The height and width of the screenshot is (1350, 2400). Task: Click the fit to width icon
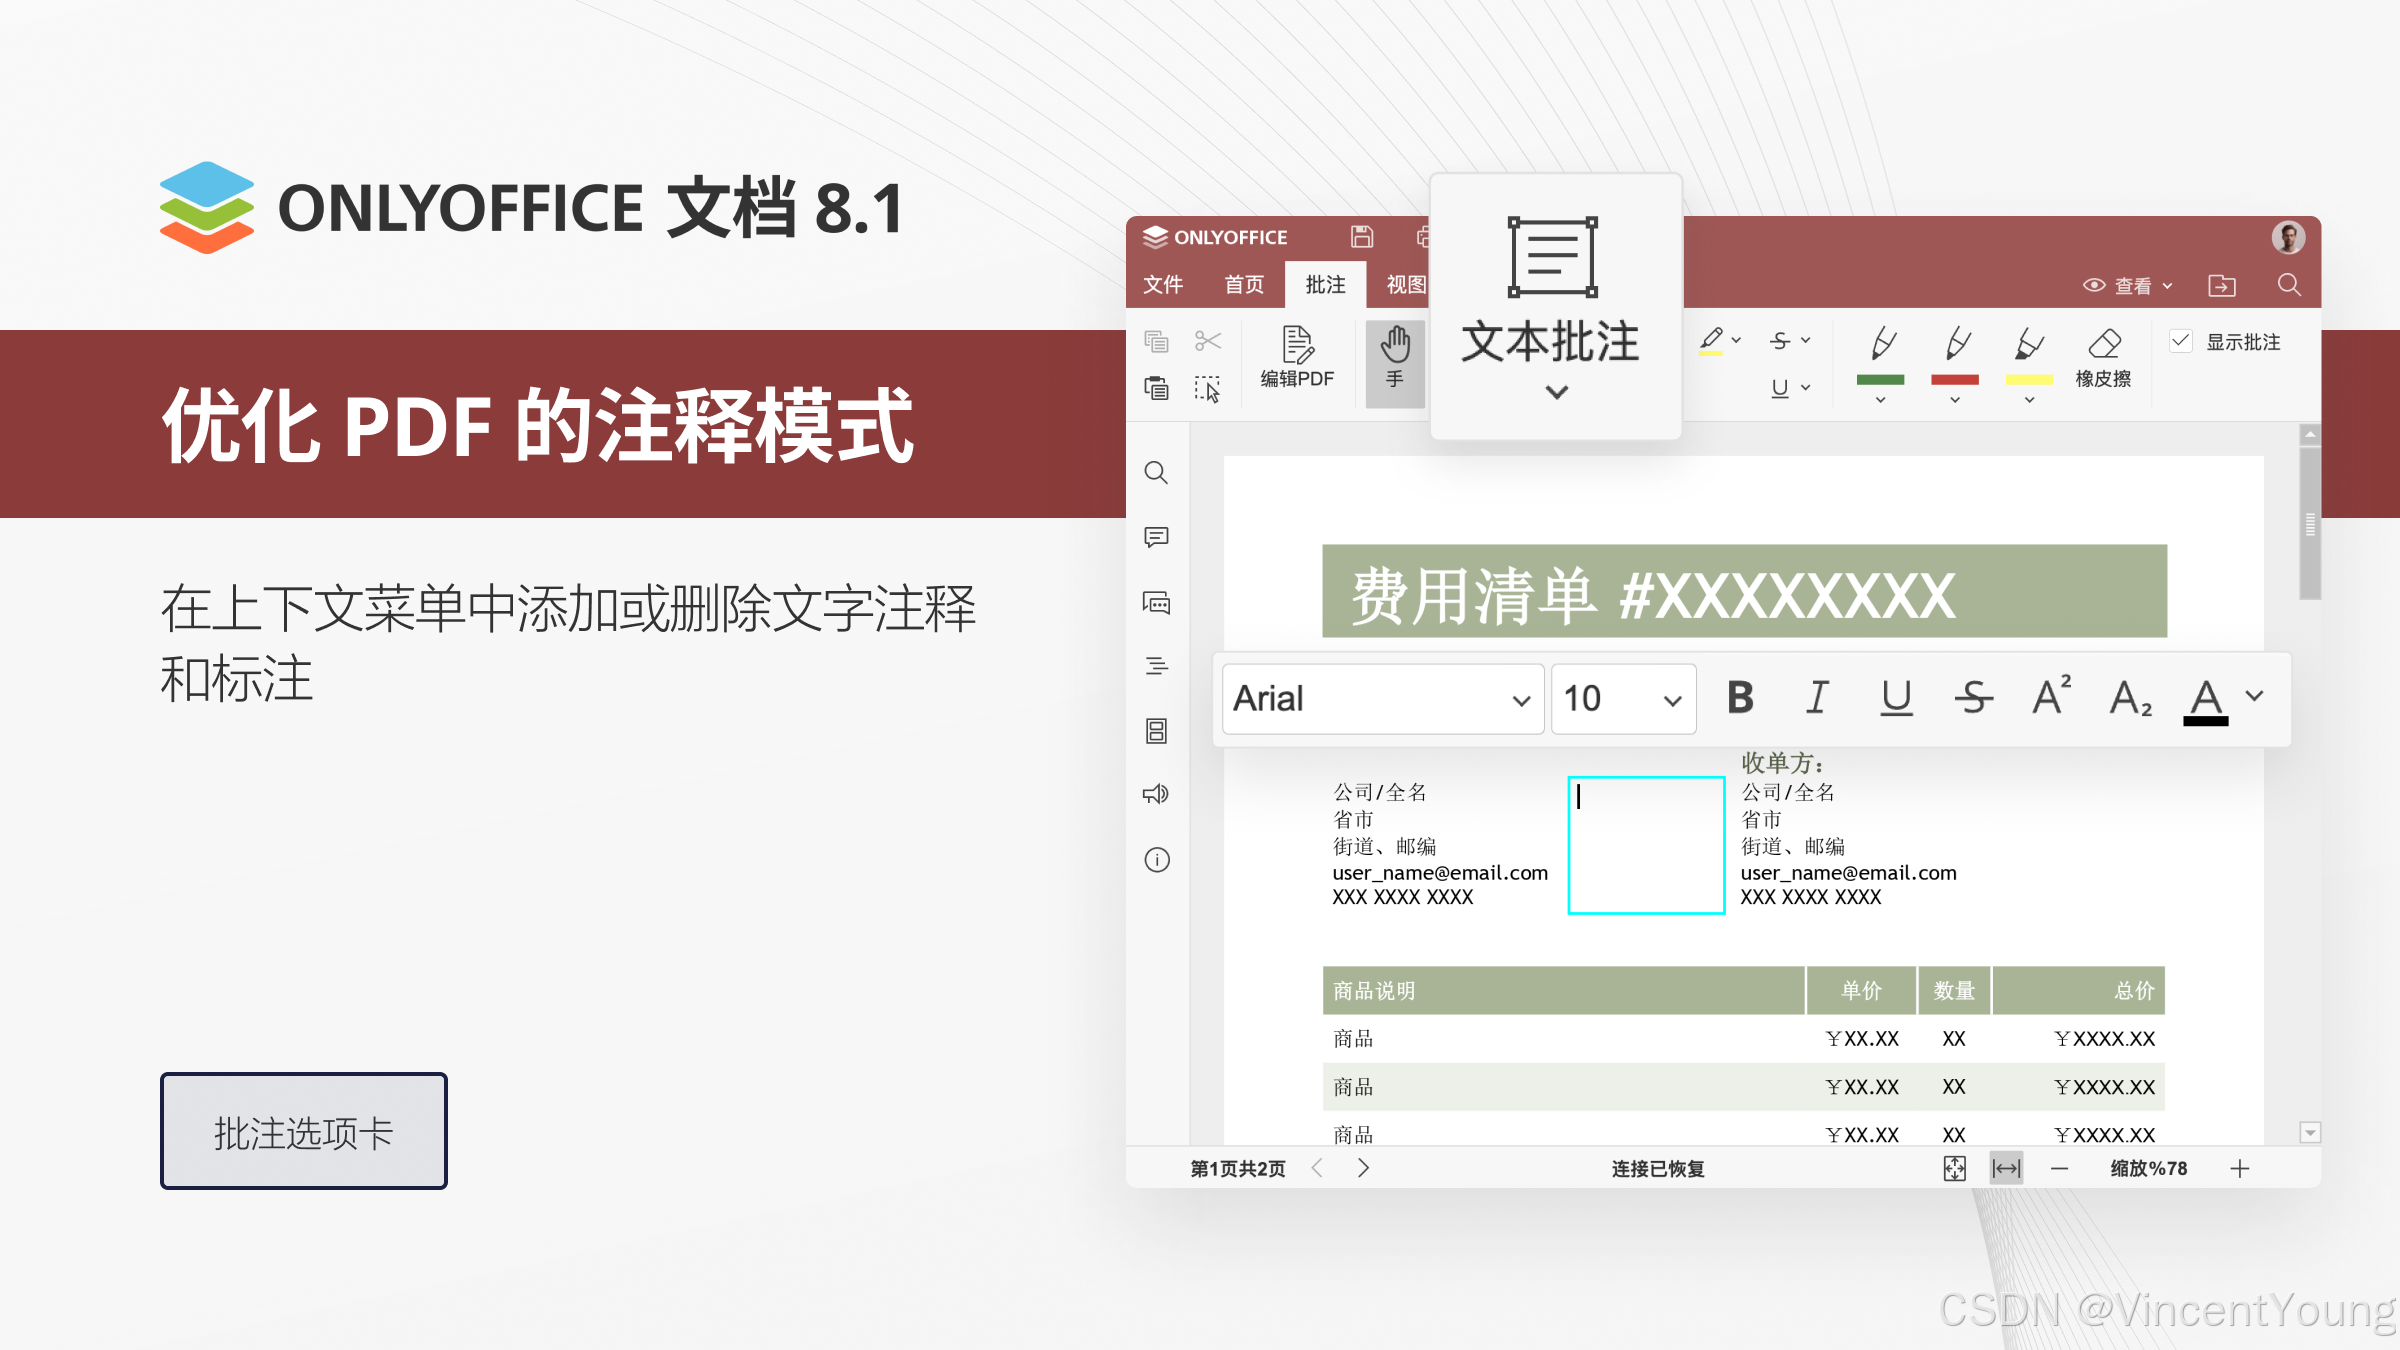coord(2006,1168)
